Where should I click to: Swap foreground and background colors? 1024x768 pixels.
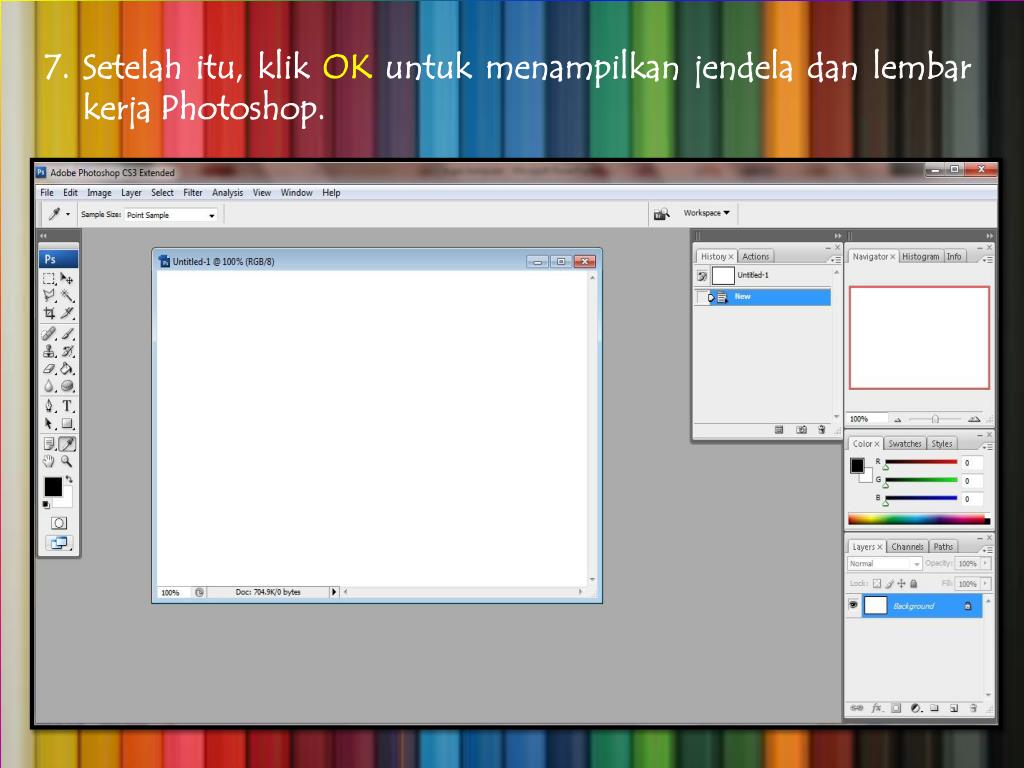tap(69, 479)
